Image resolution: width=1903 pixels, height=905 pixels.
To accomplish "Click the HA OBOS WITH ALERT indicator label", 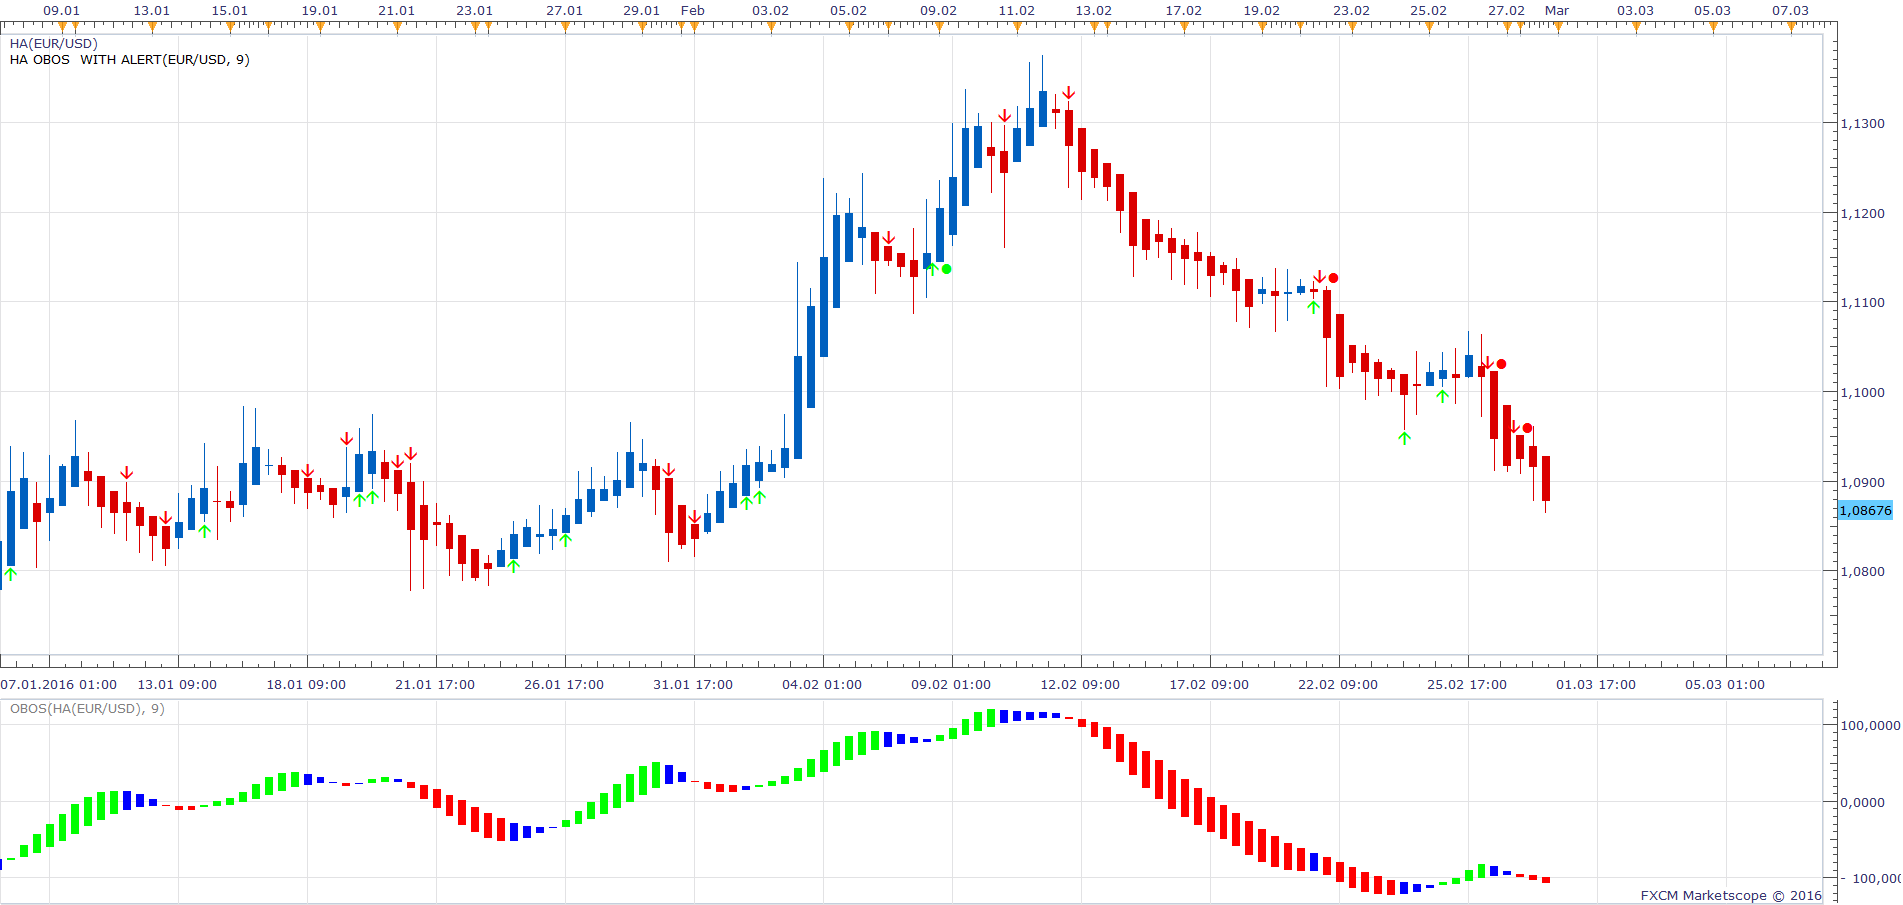I will [x=130, y=60].
